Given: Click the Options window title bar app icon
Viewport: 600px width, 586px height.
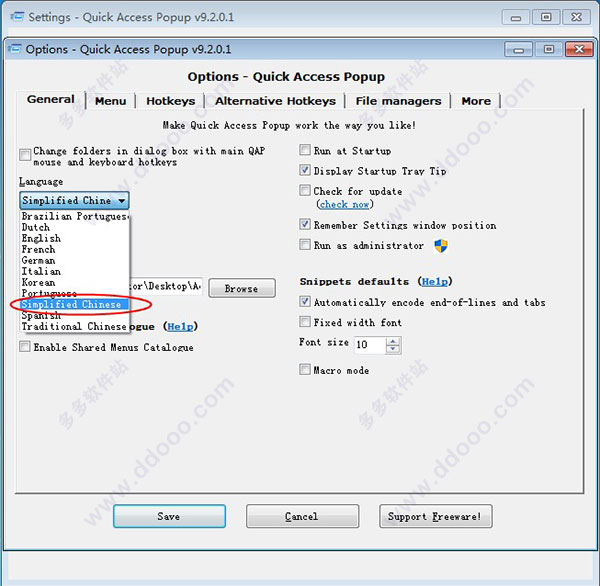Looking at the screenshot, I should click(14, 49).
